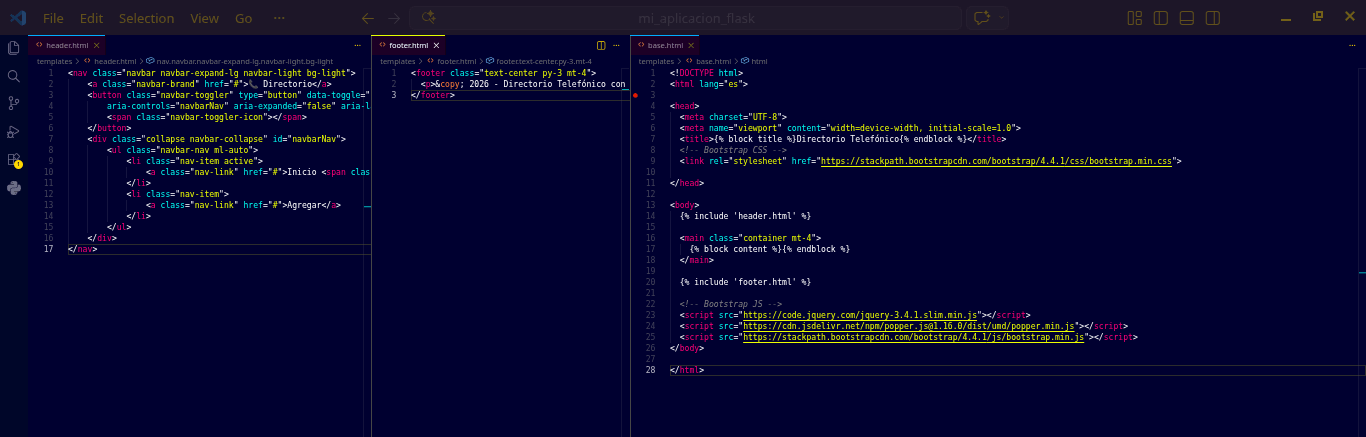The image size is (1366, 437).
Task: Toggle the primary side bar
Action: click(1161, 18)
